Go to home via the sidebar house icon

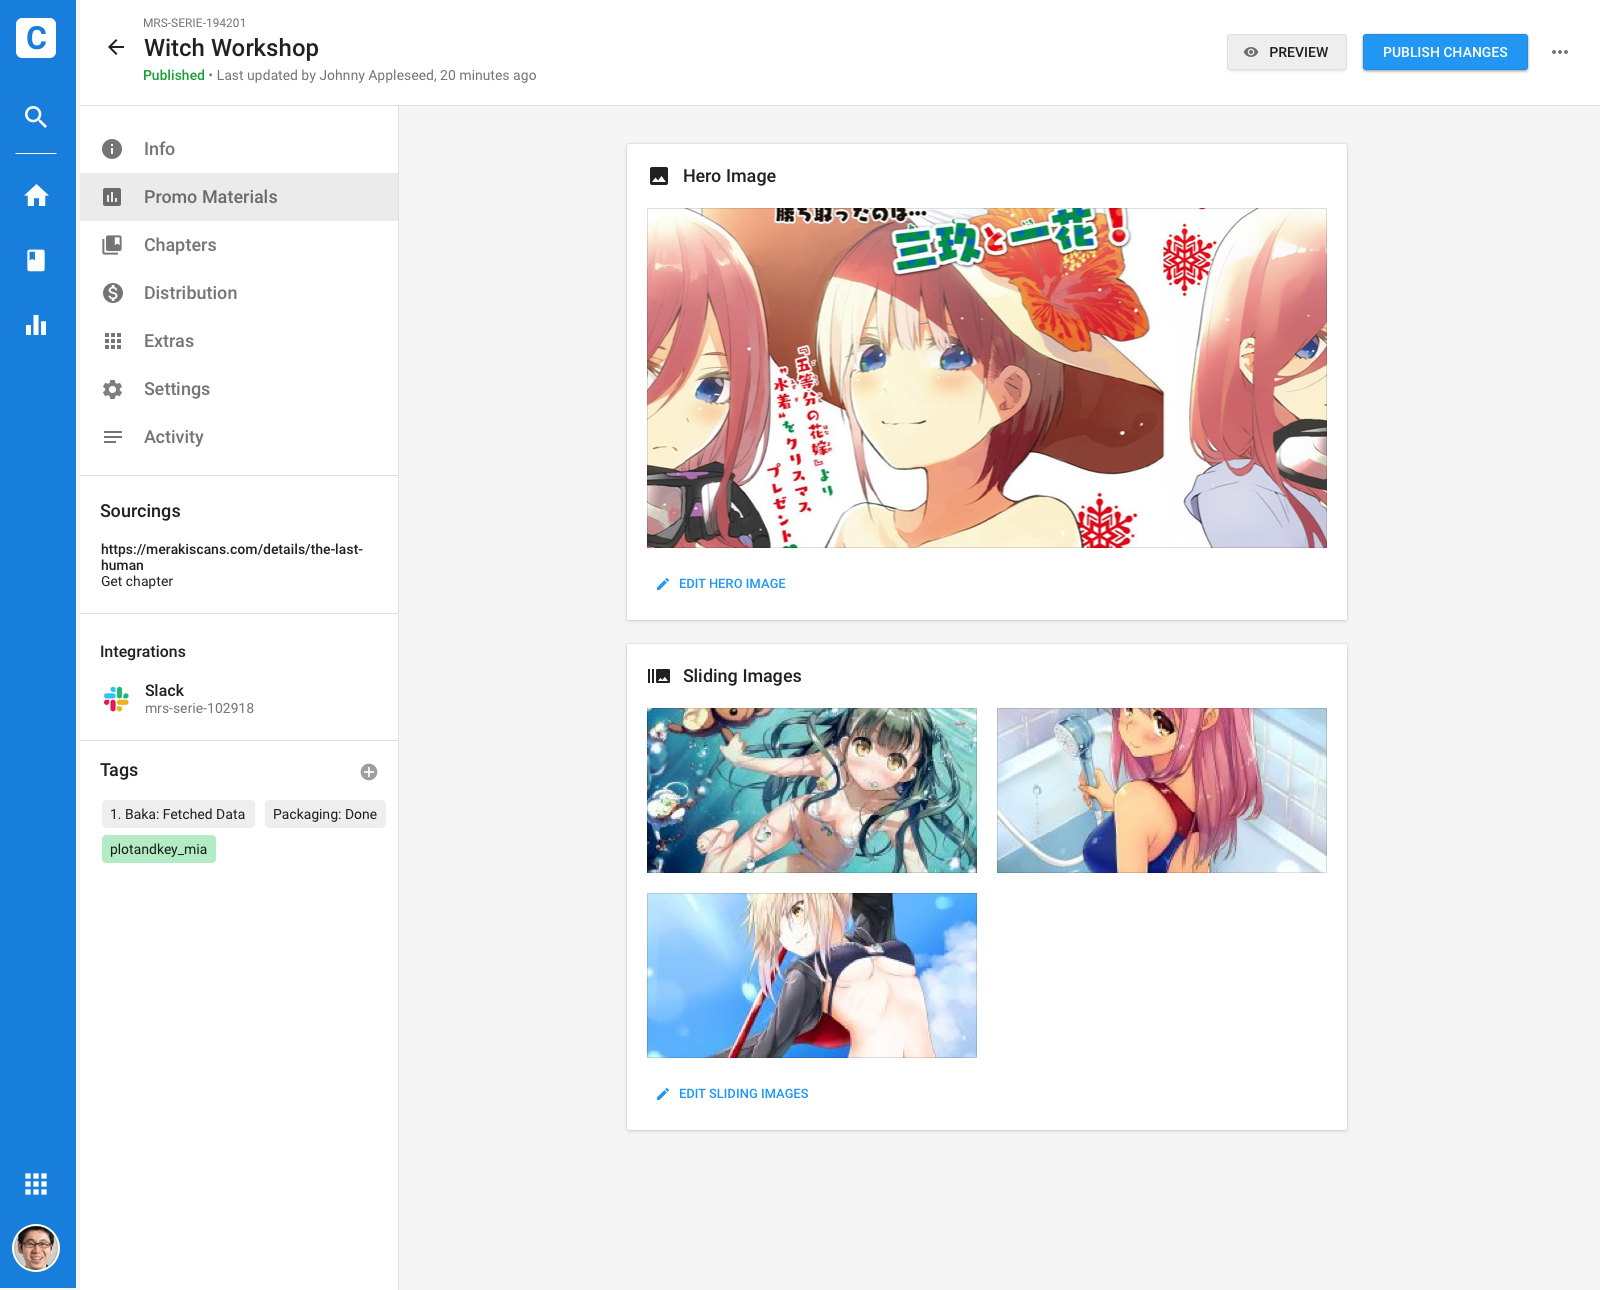[x=36, y=196]
